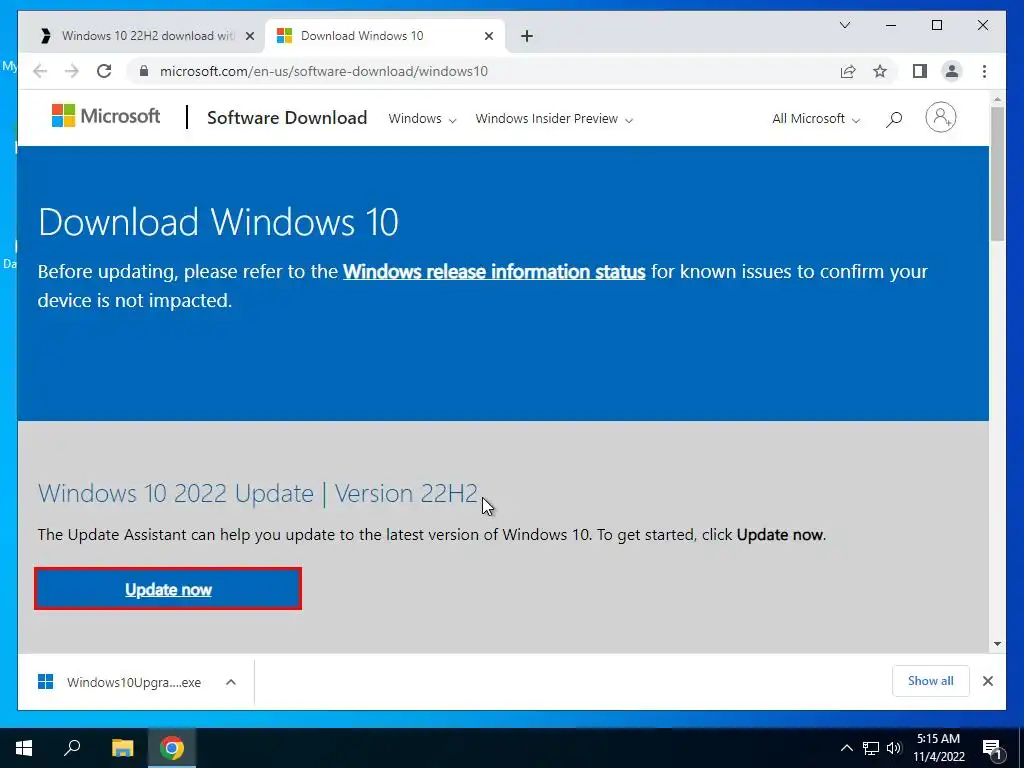Open a new tab with the plus button
This screenshot has width=1024, height=768.
pyautogui.click(x=527, y=36)
